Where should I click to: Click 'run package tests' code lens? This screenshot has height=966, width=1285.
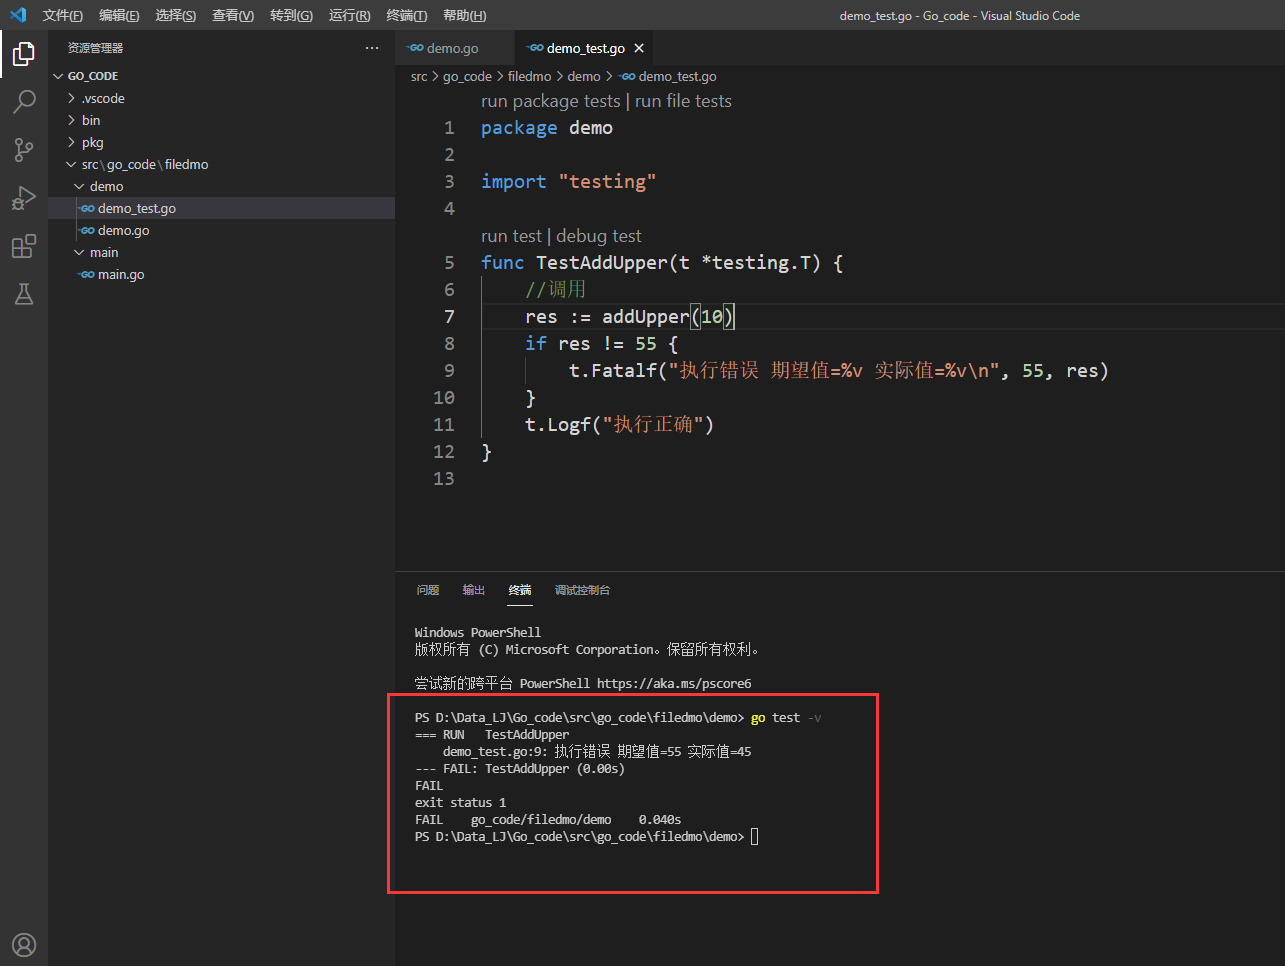coord(551,101)
